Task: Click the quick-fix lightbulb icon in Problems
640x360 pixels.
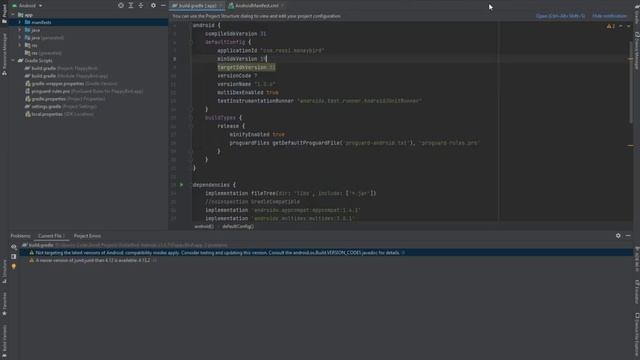Action: click(x=13, y=266)
